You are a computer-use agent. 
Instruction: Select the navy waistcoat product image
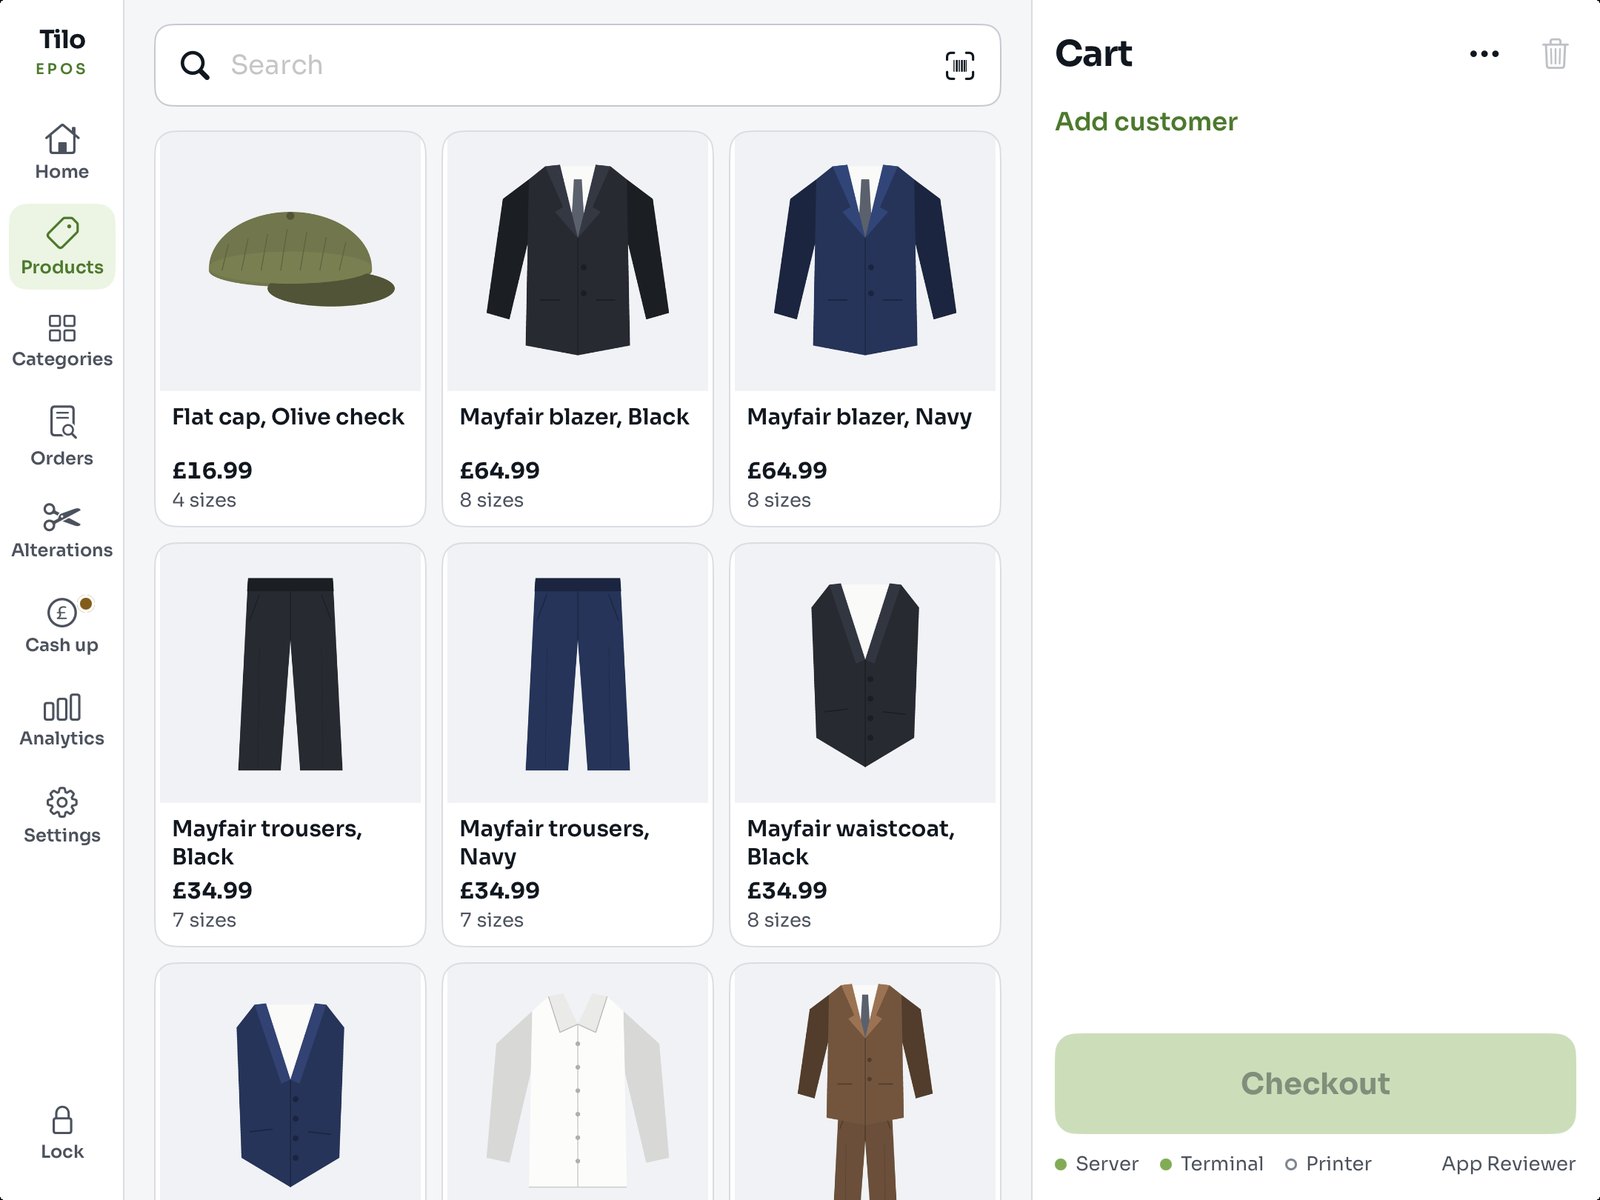tap(290, 1094)
